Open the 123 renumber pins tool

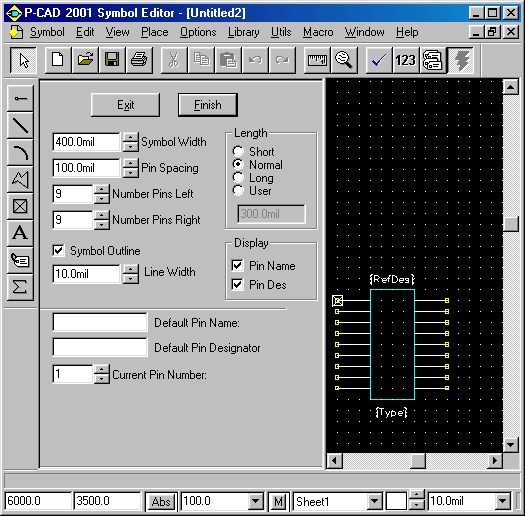coord(406,60)
